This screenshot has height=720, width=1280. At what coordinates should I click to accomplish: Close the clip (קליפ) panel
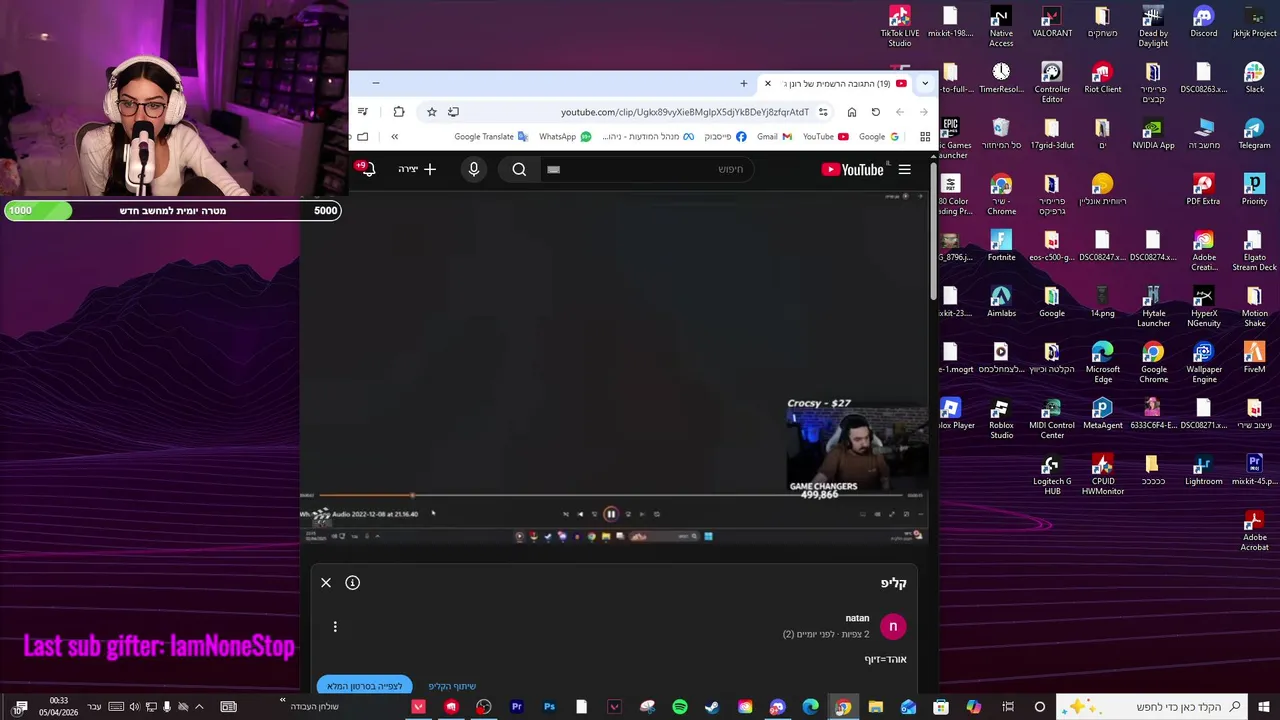click(326, 583)
